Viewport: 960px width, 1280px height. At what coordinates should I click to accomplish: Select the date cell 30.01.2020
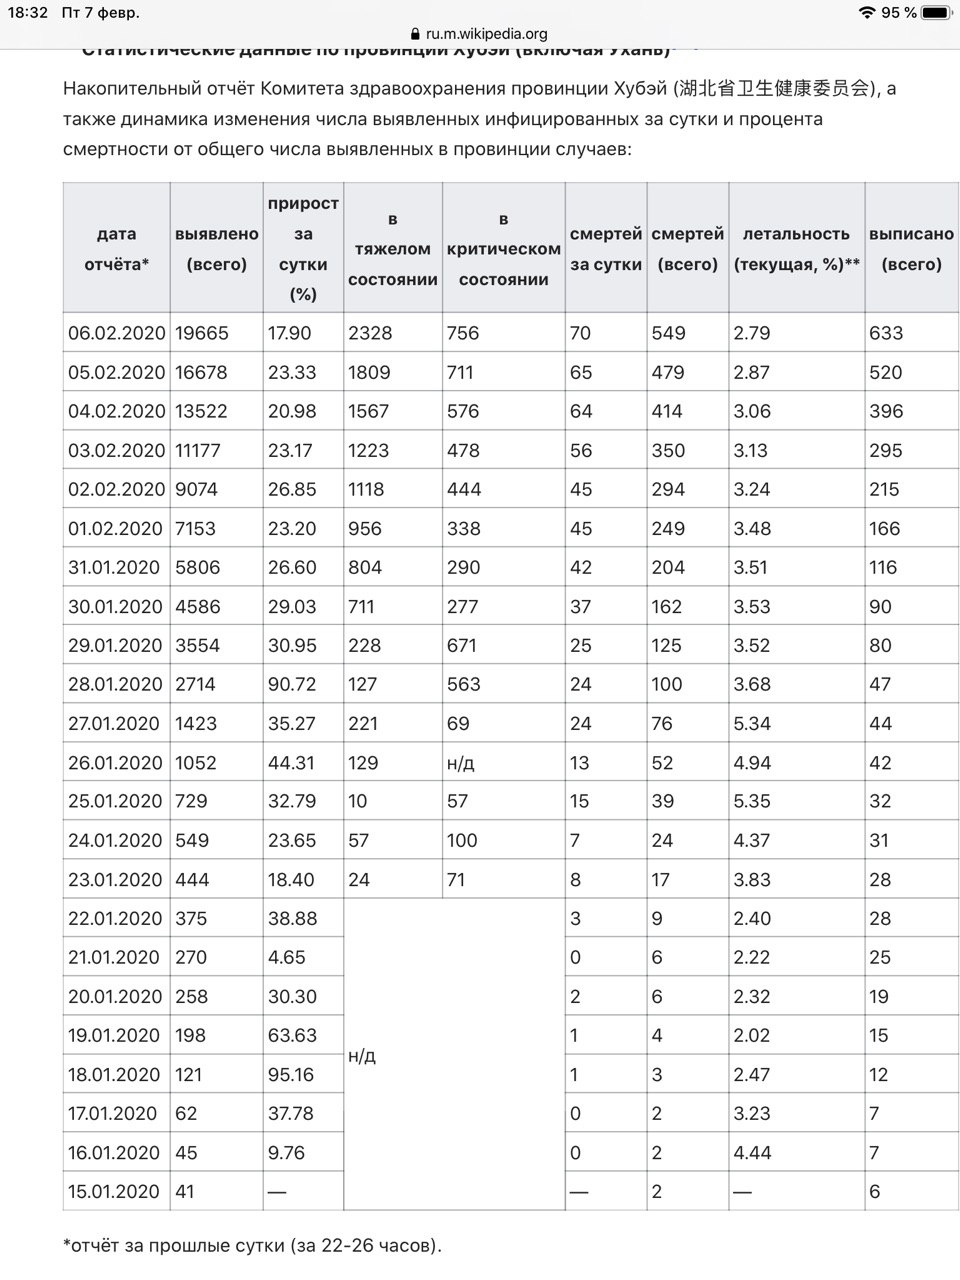click(115, 606)
